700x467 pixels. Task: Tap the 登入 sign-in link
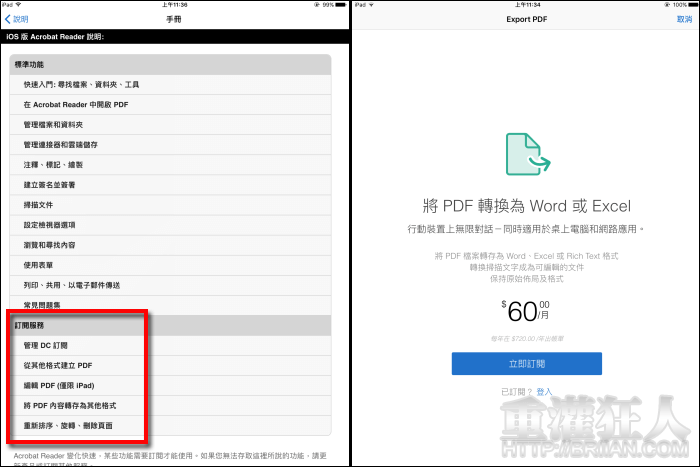pos(543,393)
